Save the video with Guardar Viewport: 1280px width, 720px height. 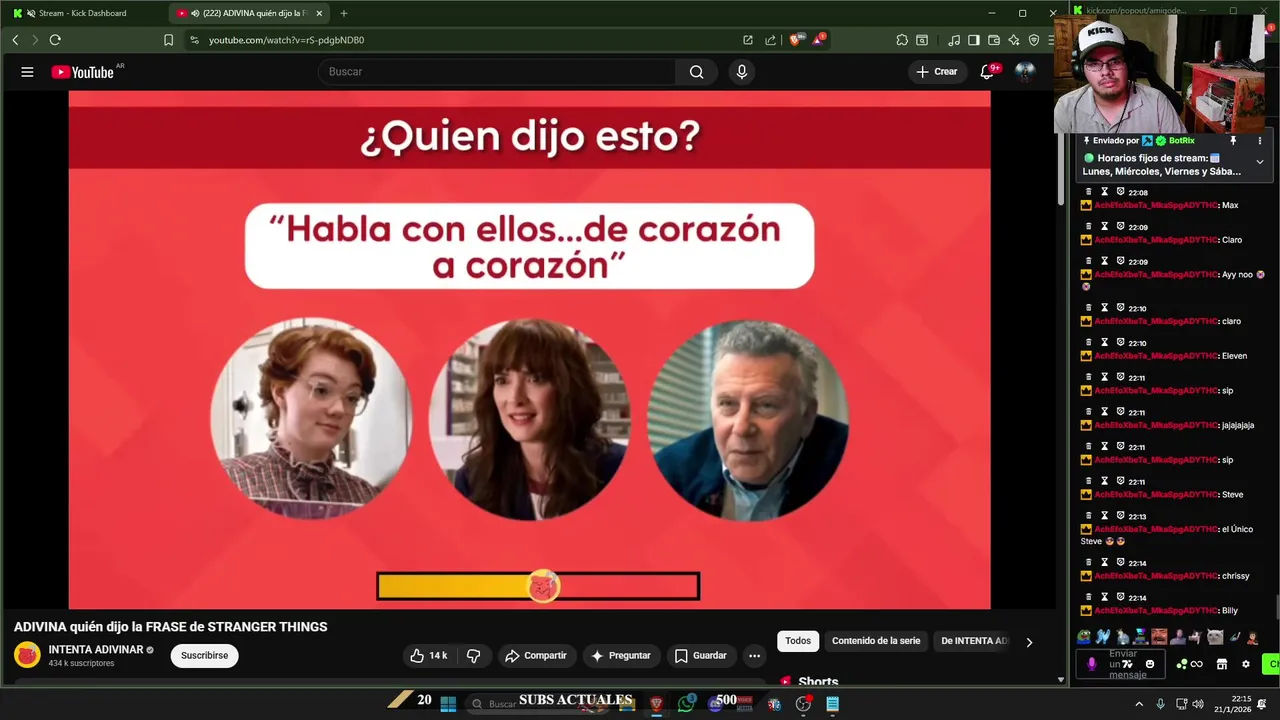[x=700, y=656]
